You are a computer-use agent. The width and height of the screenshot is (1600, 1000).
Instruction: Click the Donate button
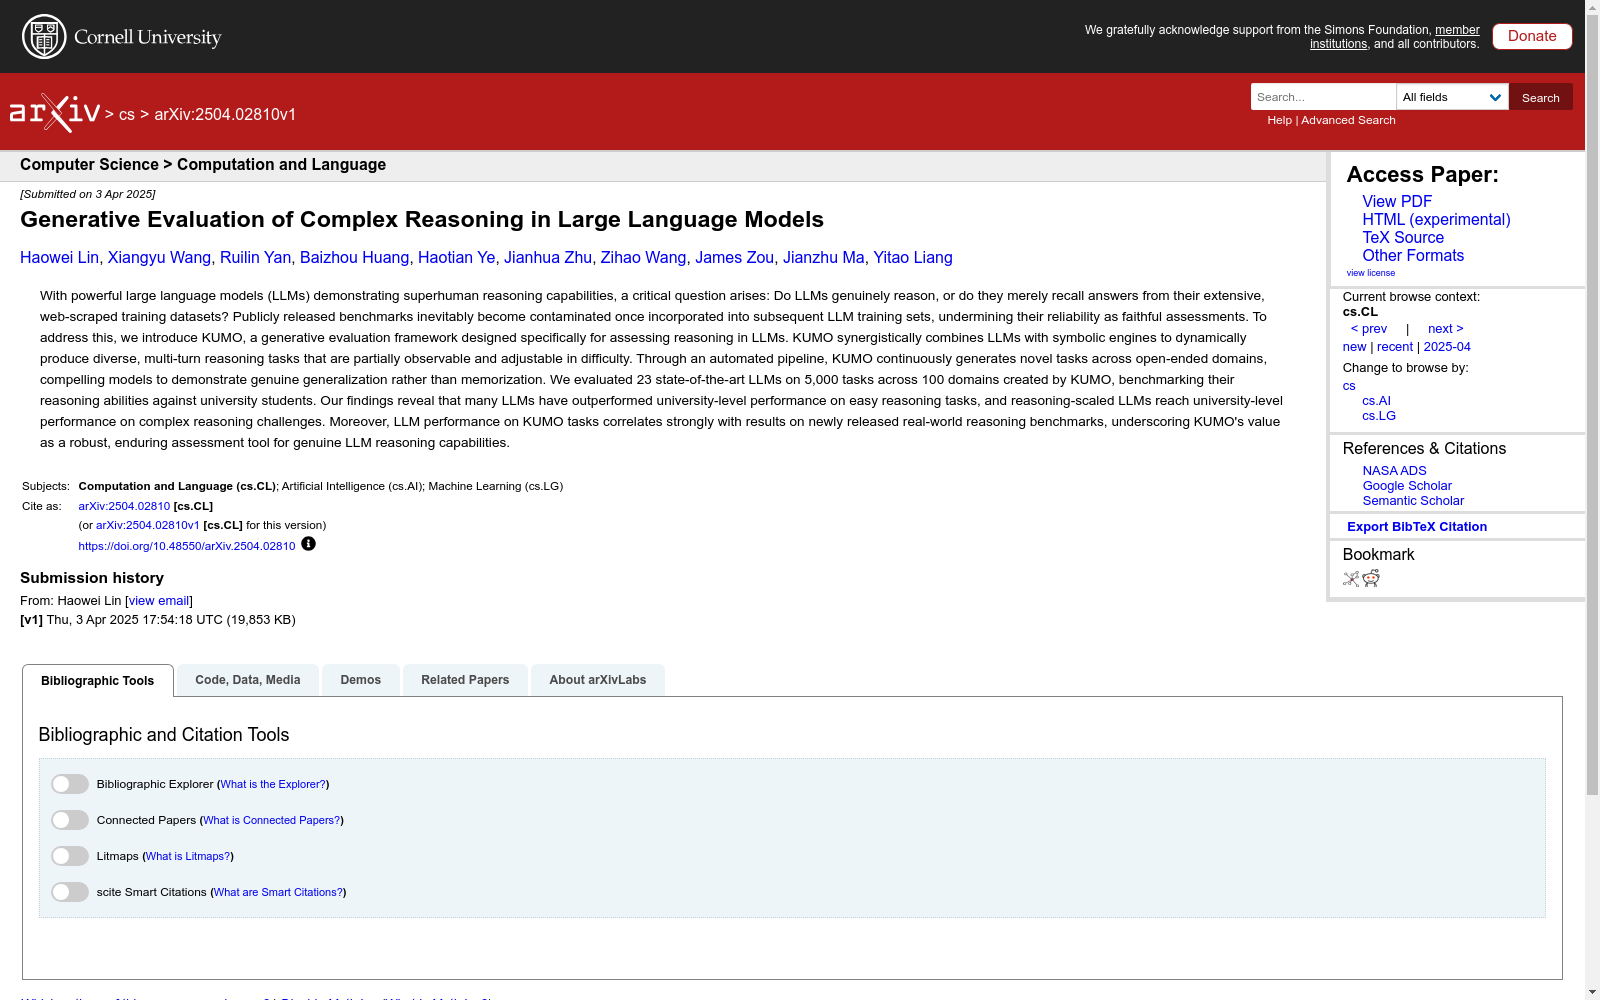[1532, 36]
